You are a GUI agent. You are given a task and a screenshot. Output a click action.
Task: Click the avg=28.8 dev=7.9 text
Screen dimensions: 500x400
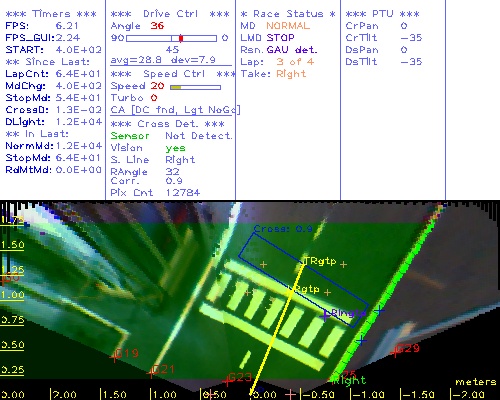coord(163,60)
